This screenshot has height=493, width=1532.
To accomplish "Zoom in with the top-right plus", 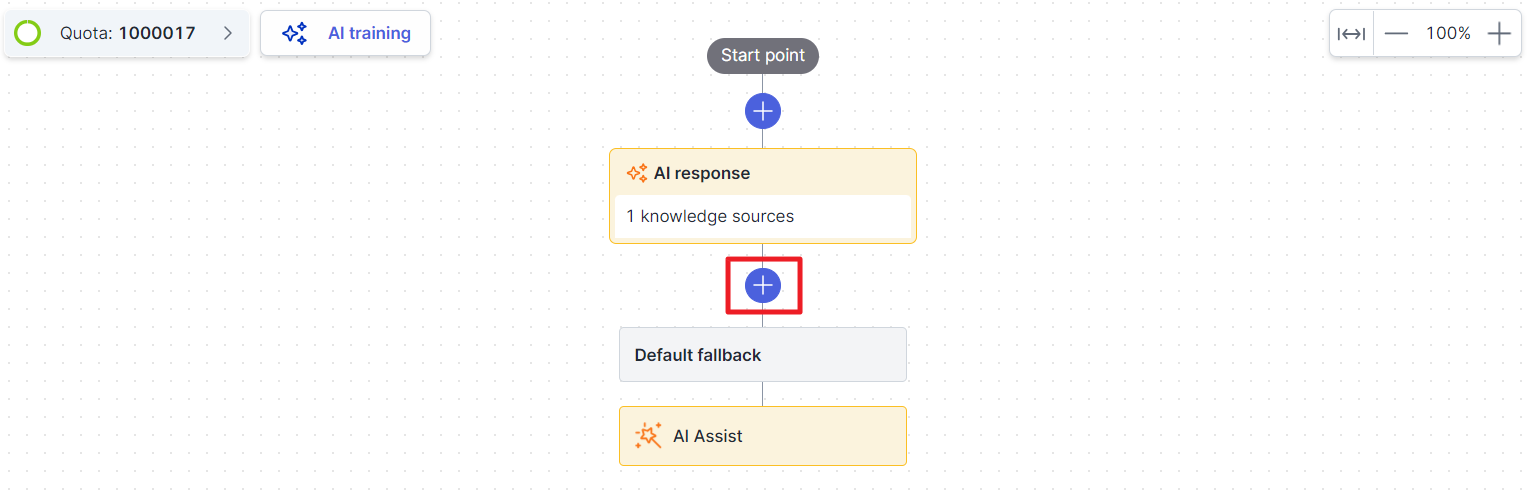I will 1498,34.
